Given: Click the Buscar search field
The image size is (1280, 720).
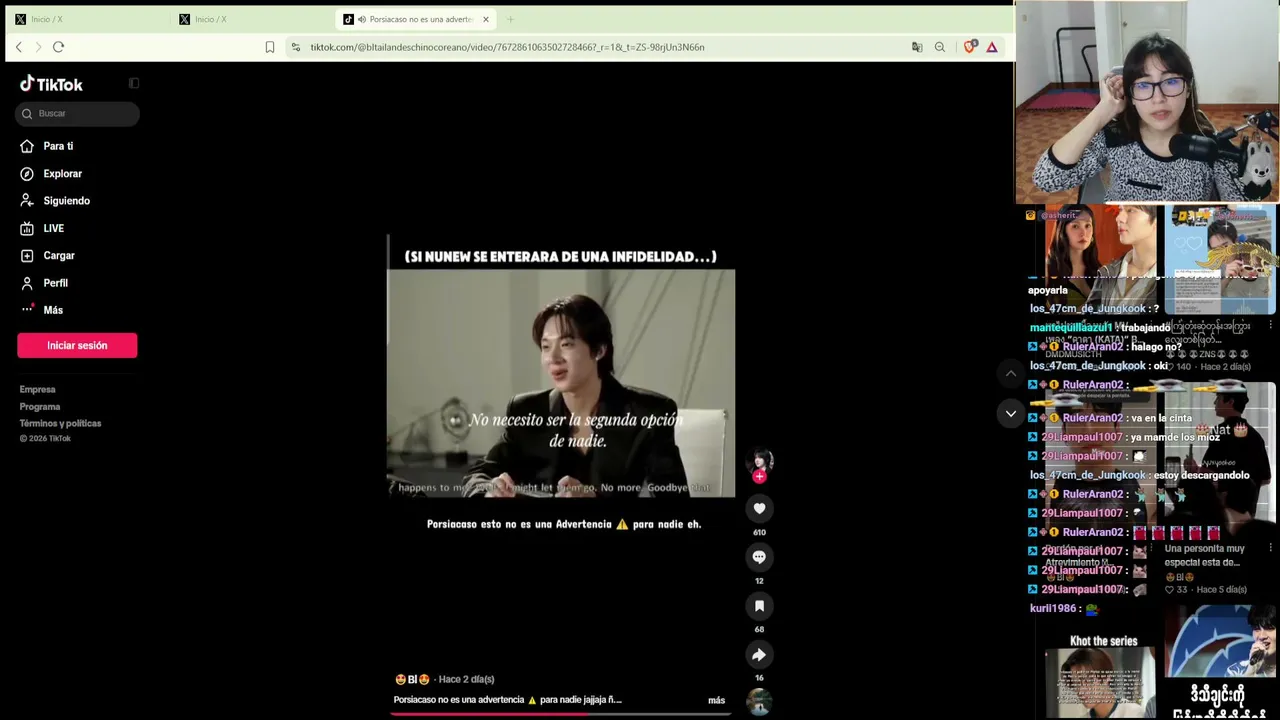Looking at the screenshot, I should pos(77,114).
